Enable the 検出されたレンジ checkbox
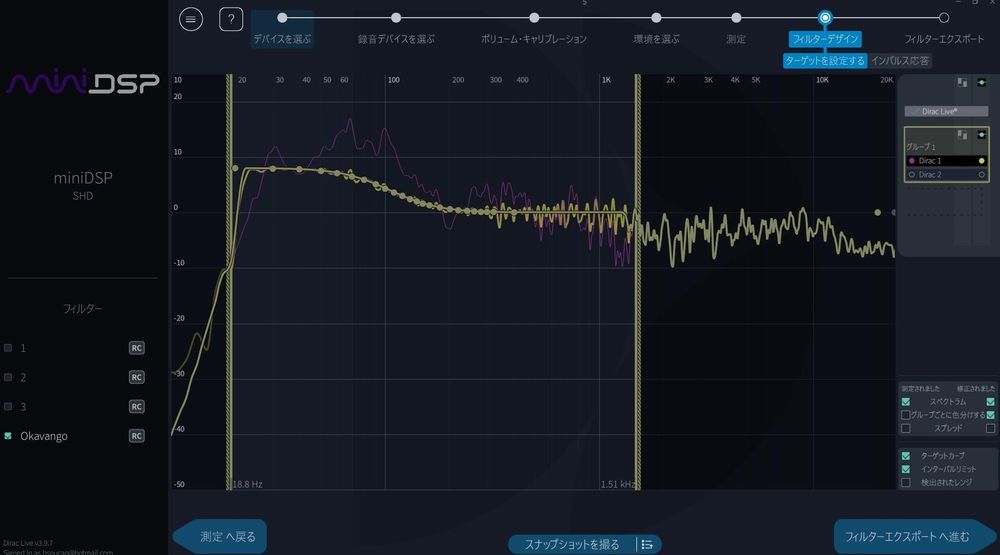The height and width of the screenshot is (555, 1000). point(906,482)
